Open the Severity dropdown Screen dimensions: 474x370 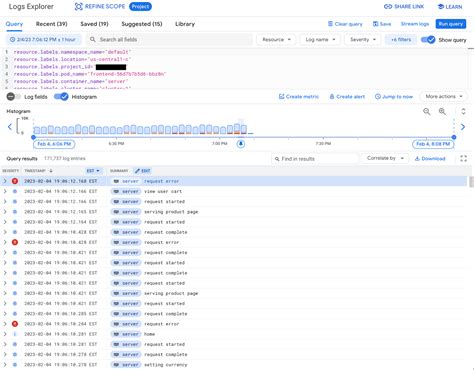pos(363,40)
